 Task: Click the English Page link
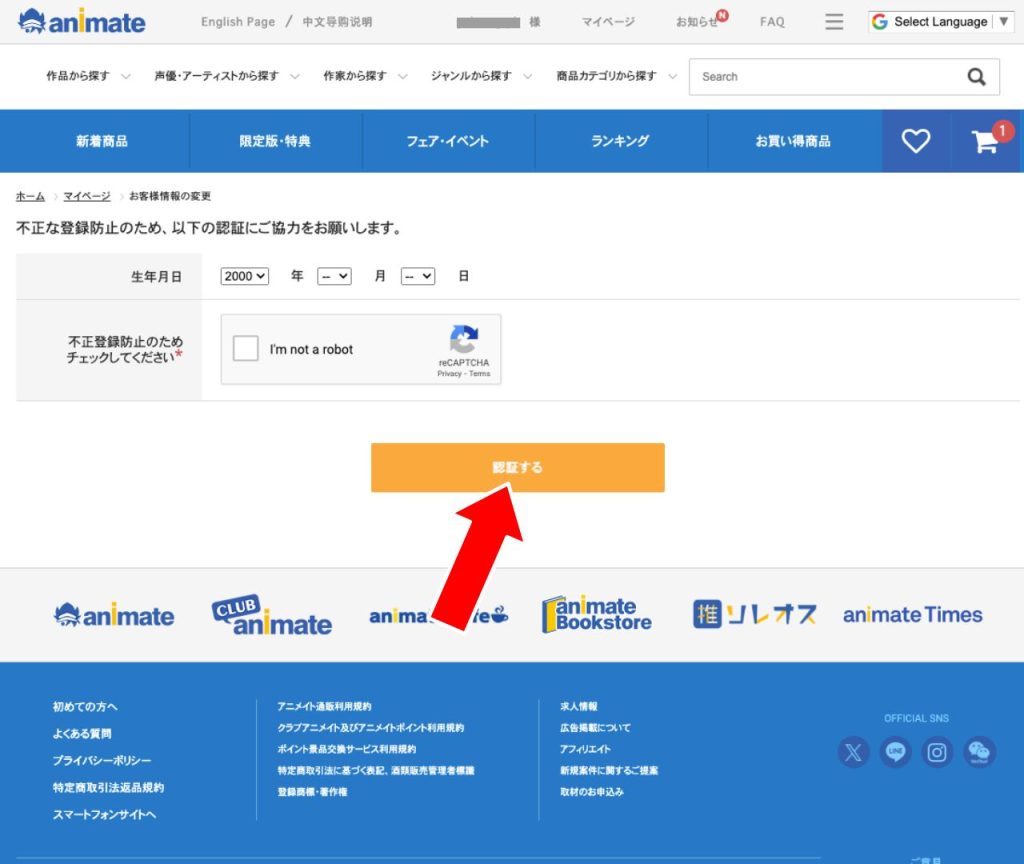point(237,22)
